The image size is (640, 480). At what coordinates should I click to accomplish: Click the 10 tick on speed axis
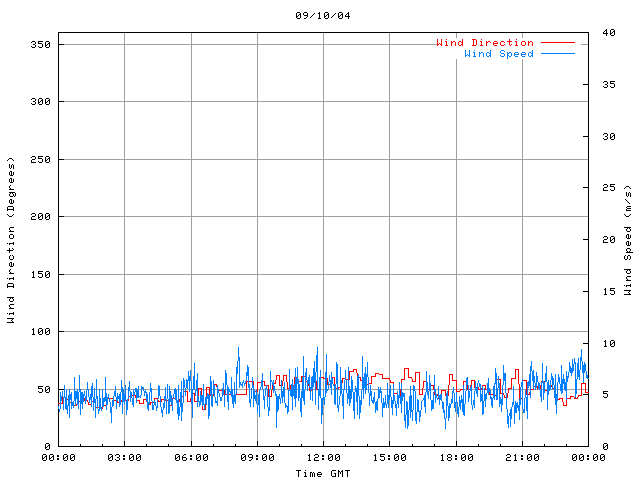[x=609, y=343]
